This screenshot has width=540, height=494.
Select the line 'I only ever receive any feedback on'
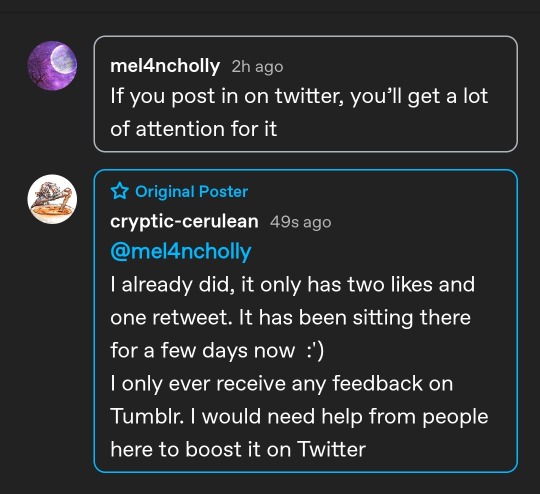pos(282,383)
